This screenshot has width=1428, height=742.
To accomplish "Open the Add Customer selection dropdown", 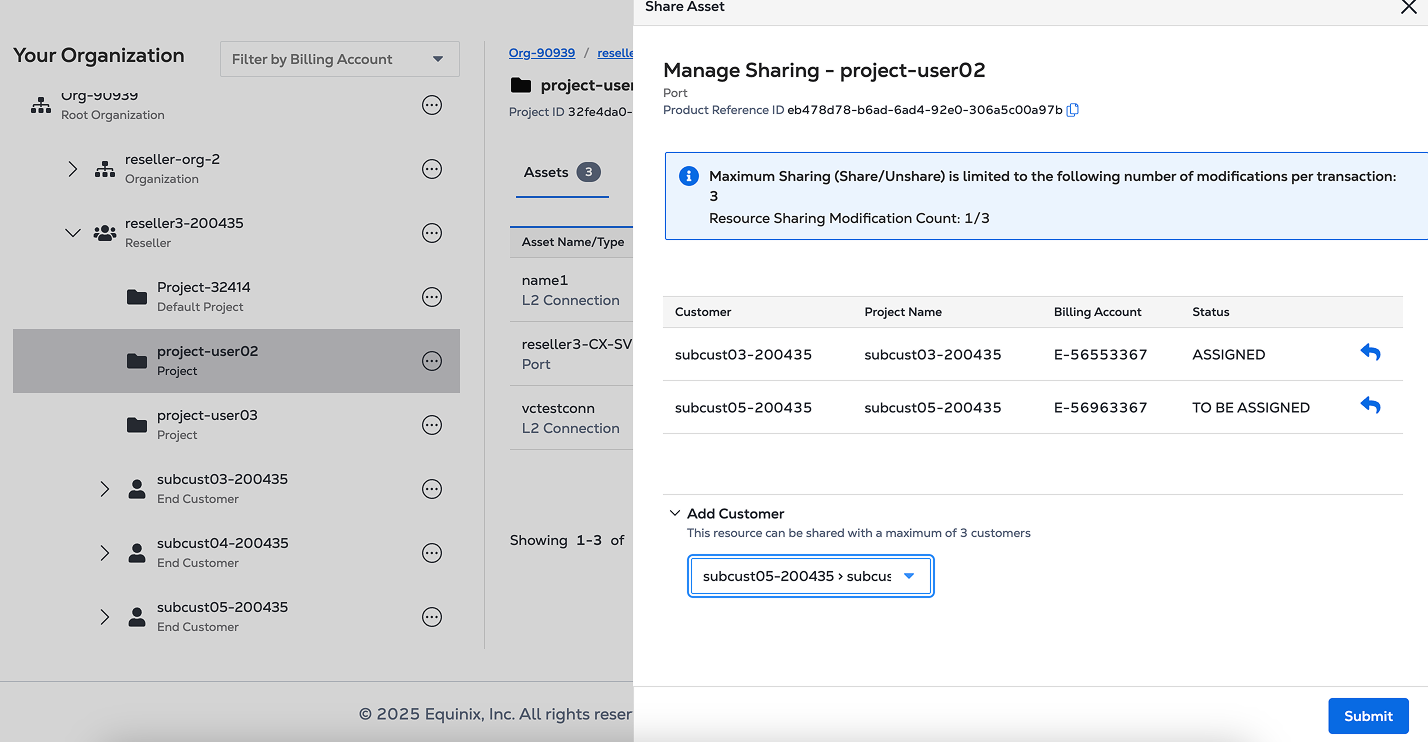I will pos(810,576).
